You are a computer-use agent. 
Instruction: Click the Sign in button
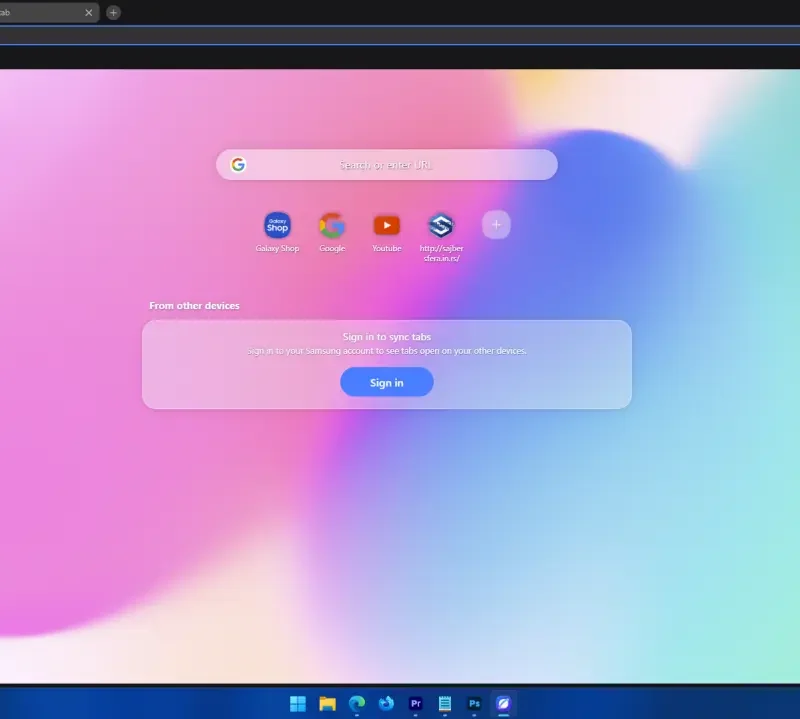click(386, 382)
